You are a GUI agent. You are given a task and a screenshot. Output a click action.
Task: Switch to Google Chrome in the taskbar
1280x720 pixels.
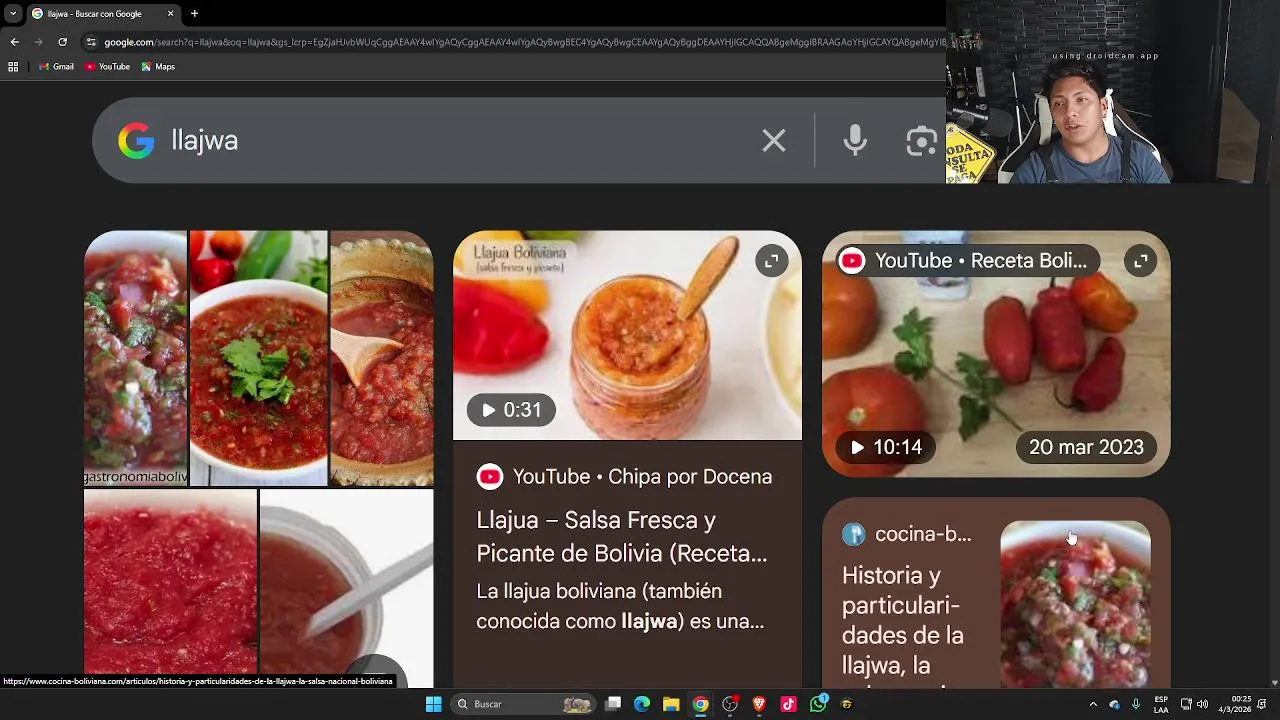tap(700, 704)
